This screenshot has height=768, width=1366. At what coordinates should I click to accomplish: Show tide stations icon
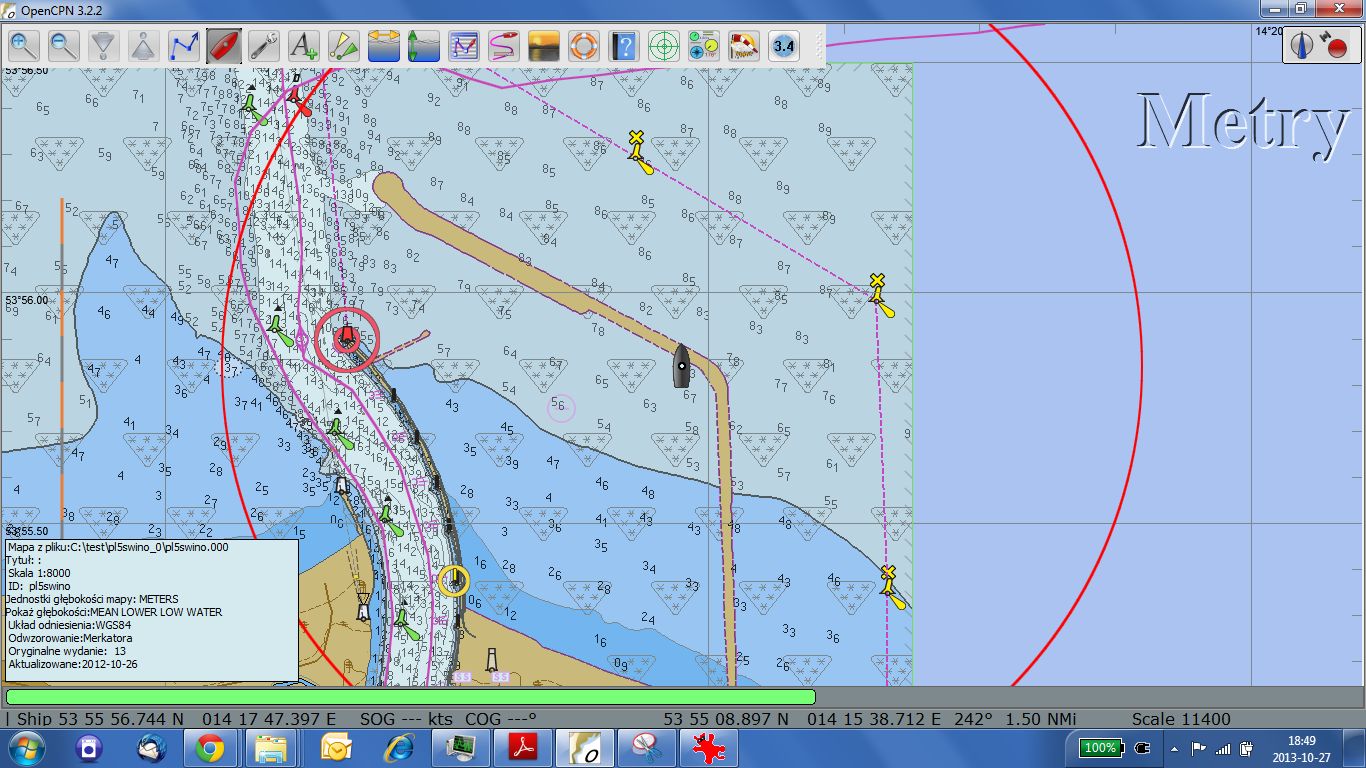pyautogui.click(x=384, y=46)
